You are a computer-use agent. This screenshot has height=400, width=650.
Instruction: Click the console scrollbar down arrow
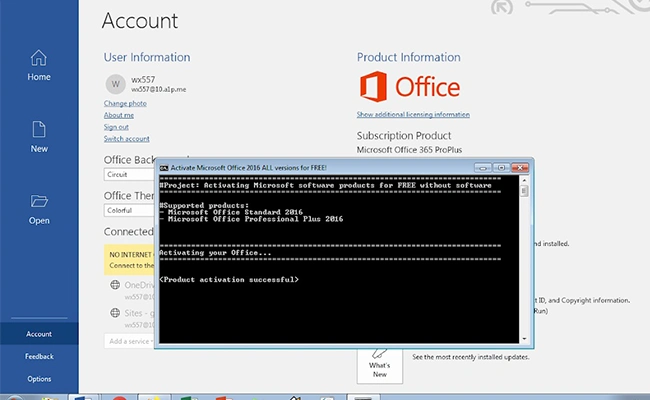point(524,339)
